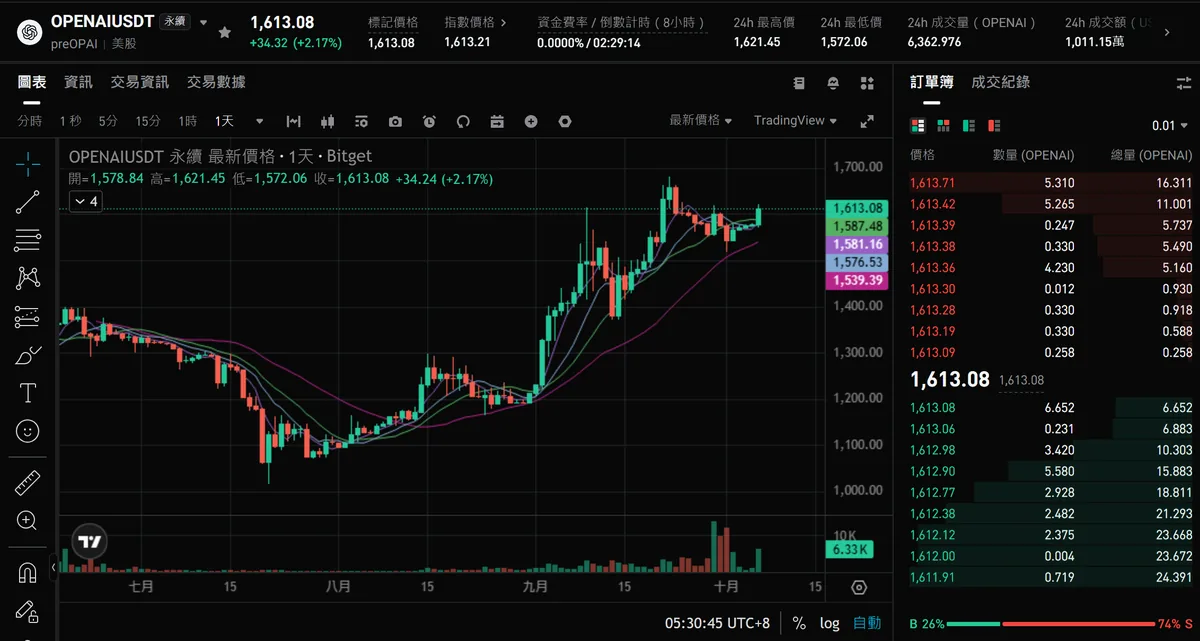Toggle magnet mode for drawings

tap(28, 573)
